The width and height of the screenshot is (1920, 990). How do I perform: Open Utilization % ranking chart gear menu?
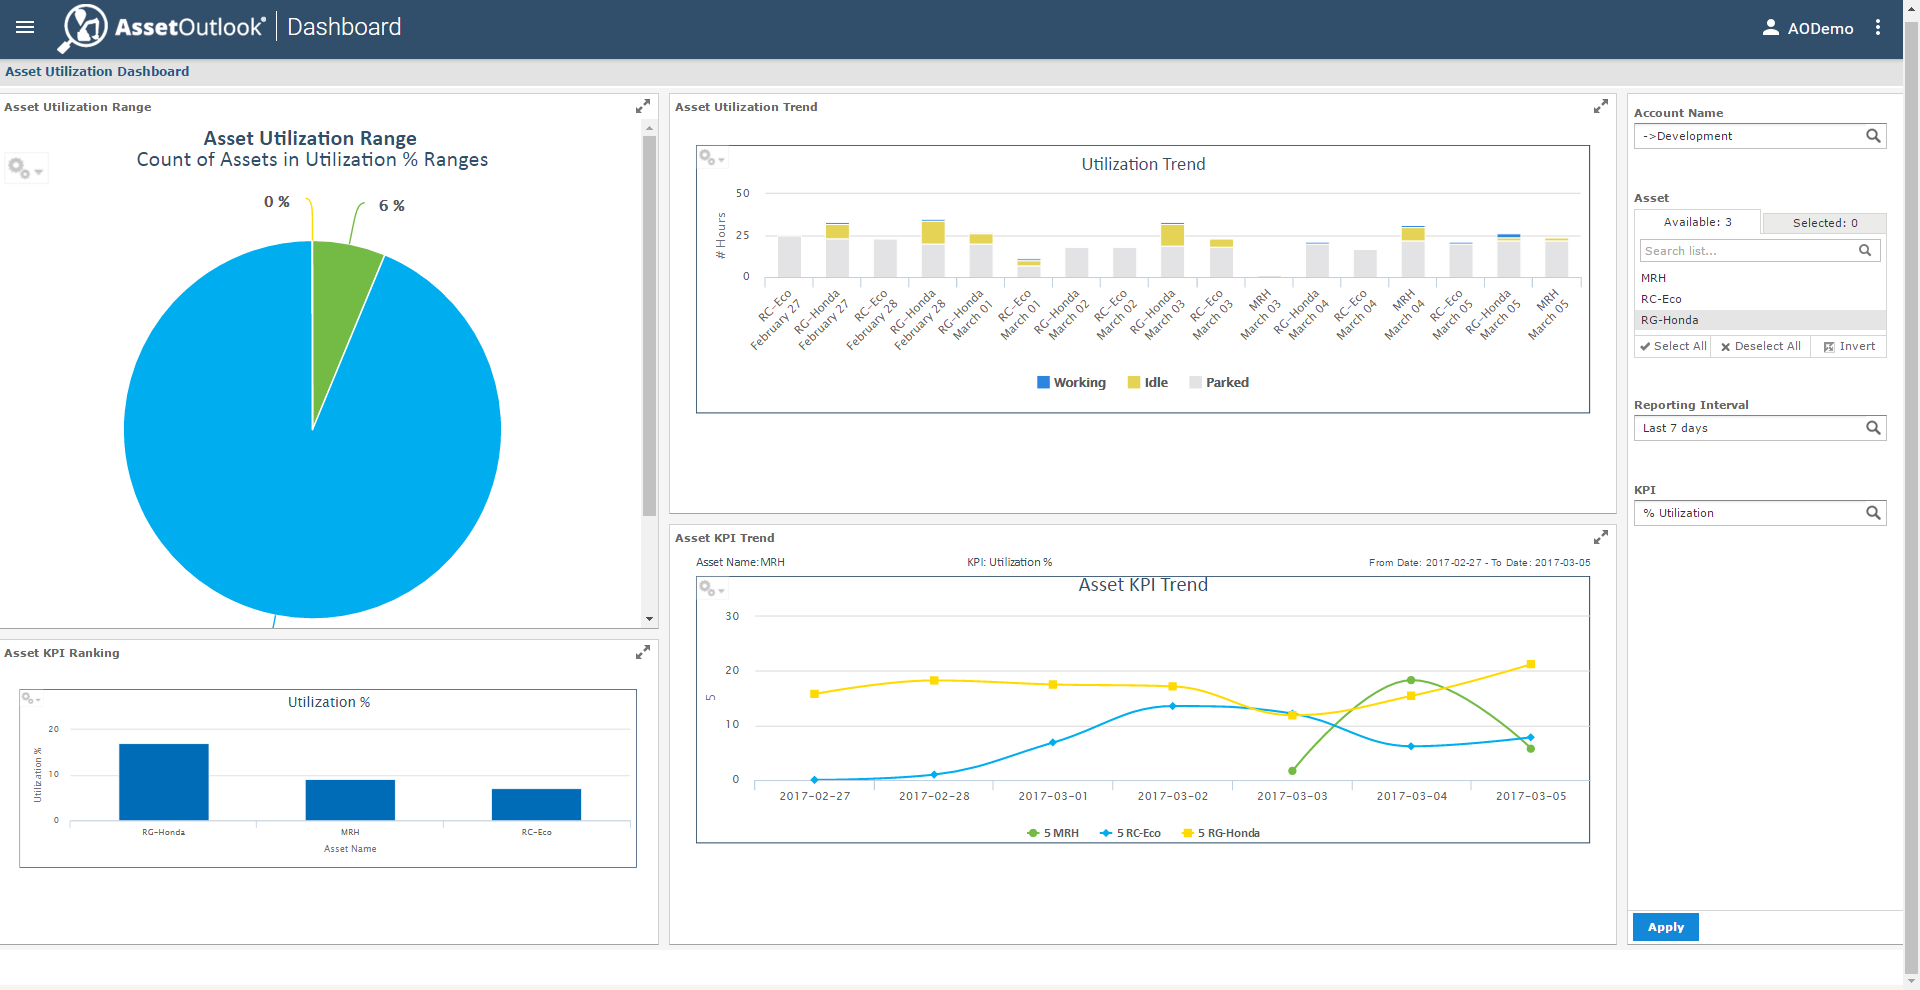coord(31,698)
